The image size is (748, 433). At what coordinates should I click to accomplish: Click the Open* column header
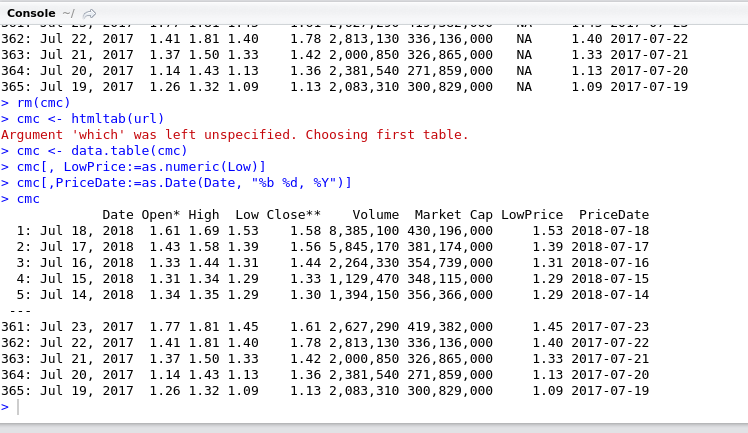(x=160, y=215)
